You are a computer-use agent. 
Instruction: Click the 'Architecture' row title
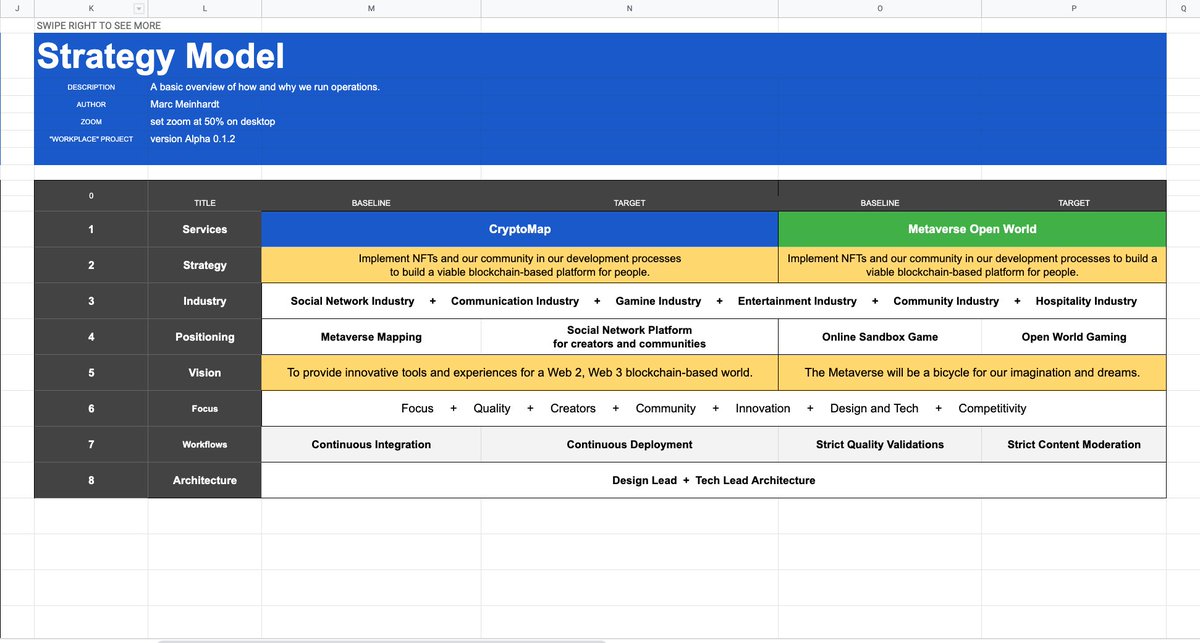(205, 480)
